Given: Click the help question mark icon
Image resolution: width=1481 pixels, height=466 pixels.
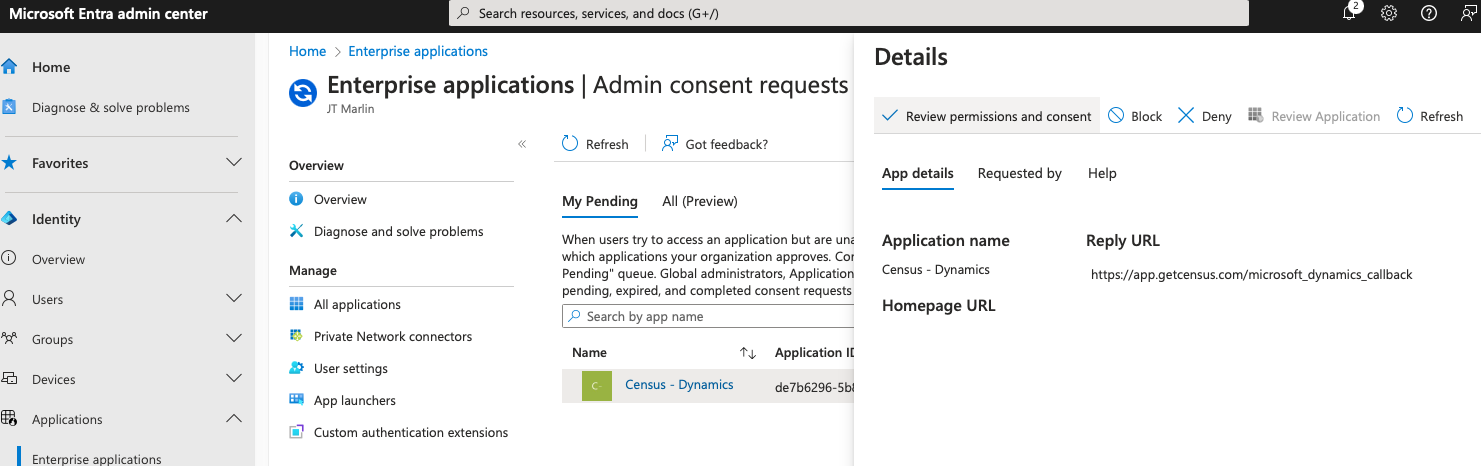Looking at the screenshot, I should click(1429, 13).
